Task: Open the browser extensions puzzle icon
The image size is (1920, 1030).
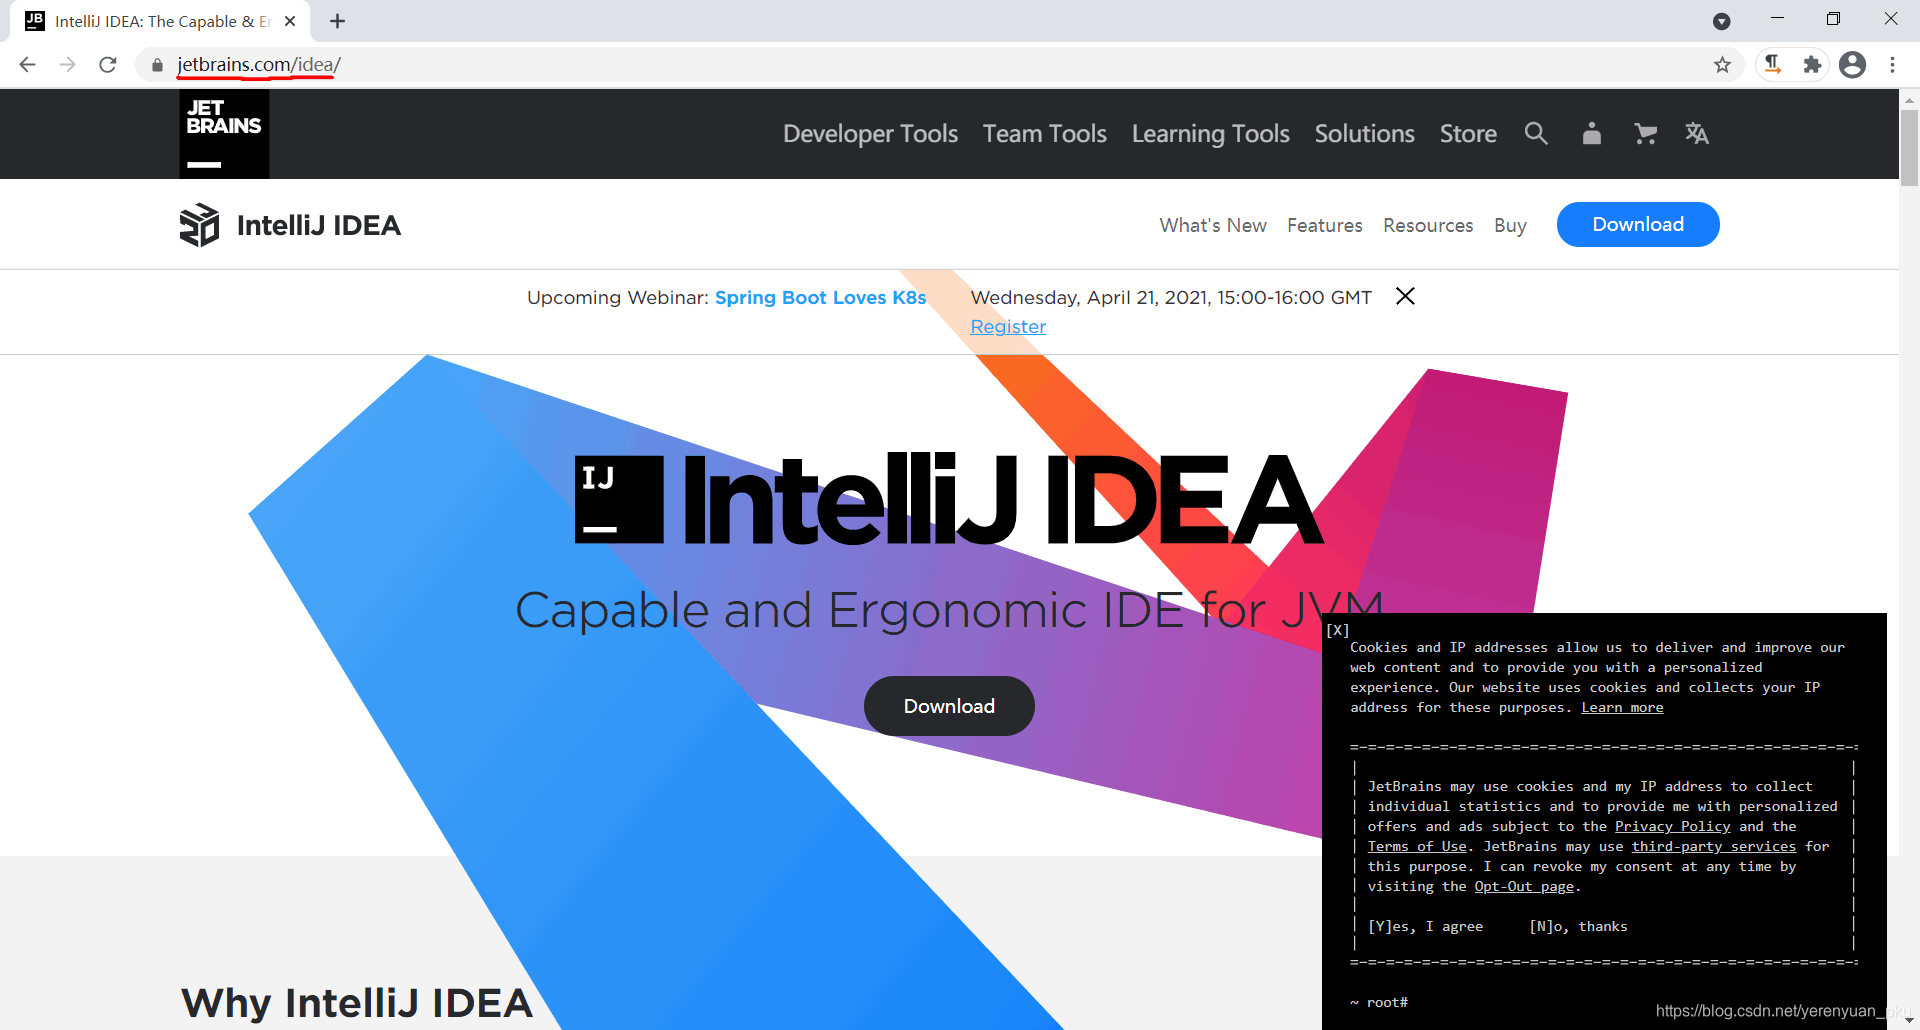Action: pos(1812,65)
